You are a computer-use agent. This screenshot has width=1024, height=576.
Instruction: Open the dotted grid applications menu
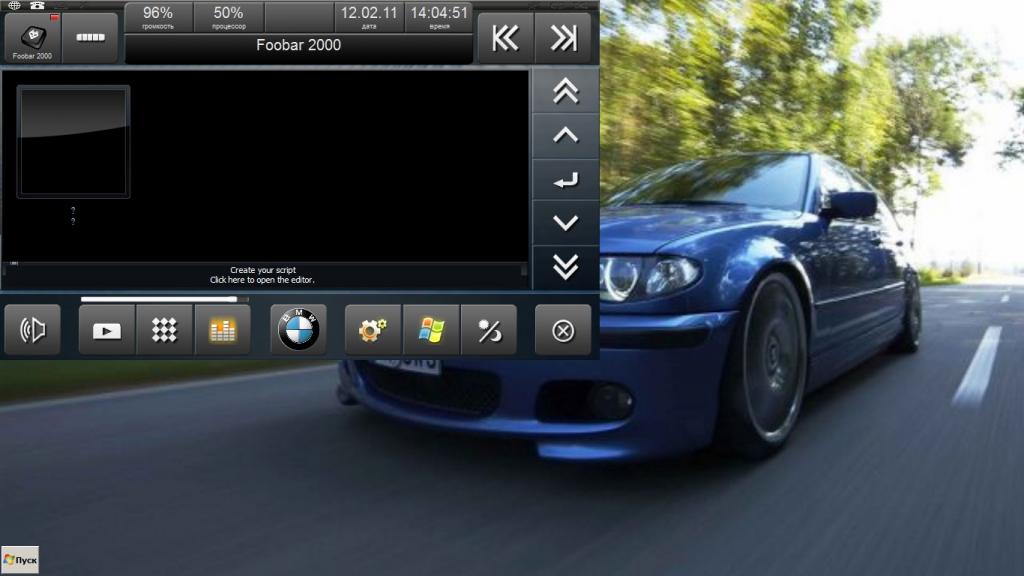(x=164, y=330)
